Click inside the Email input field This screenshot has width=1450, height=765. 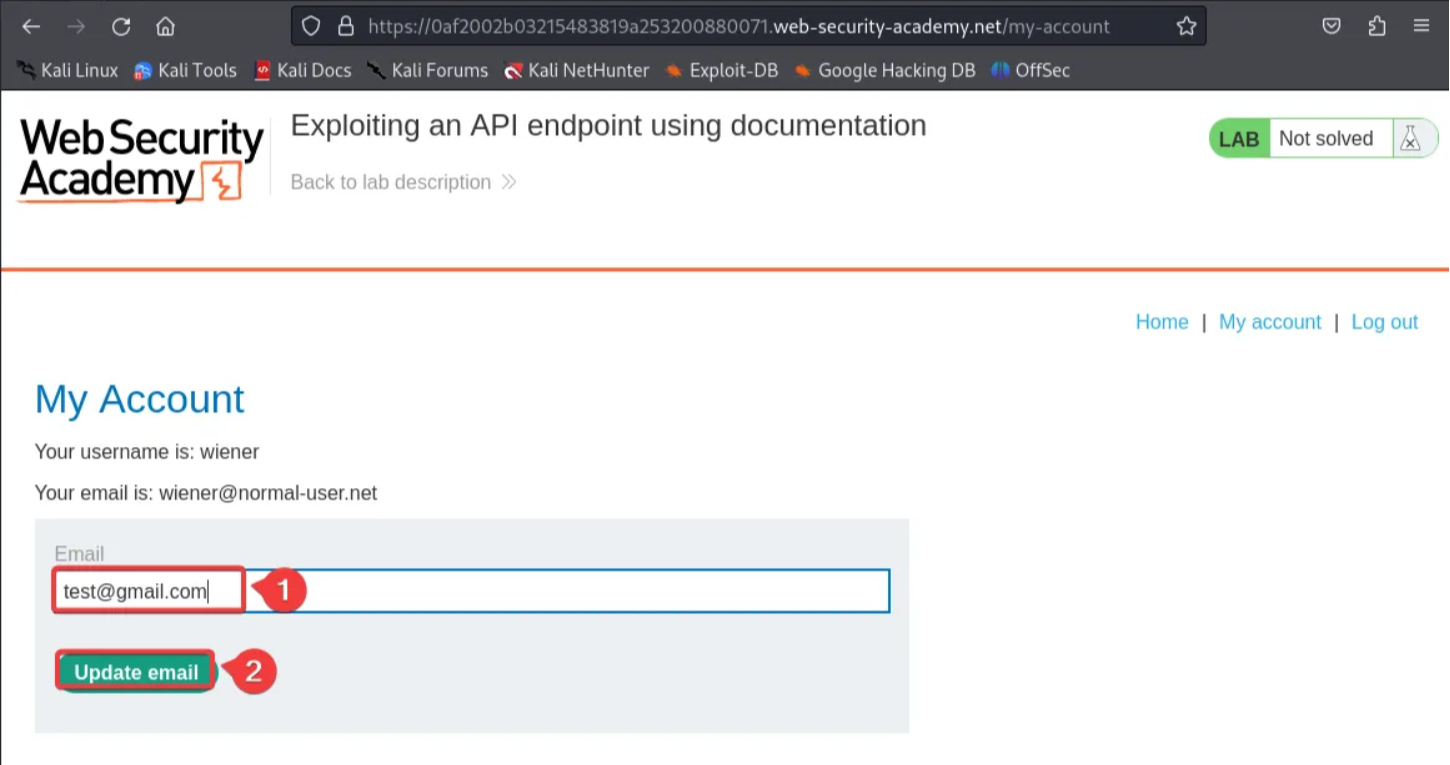[470, 590]
